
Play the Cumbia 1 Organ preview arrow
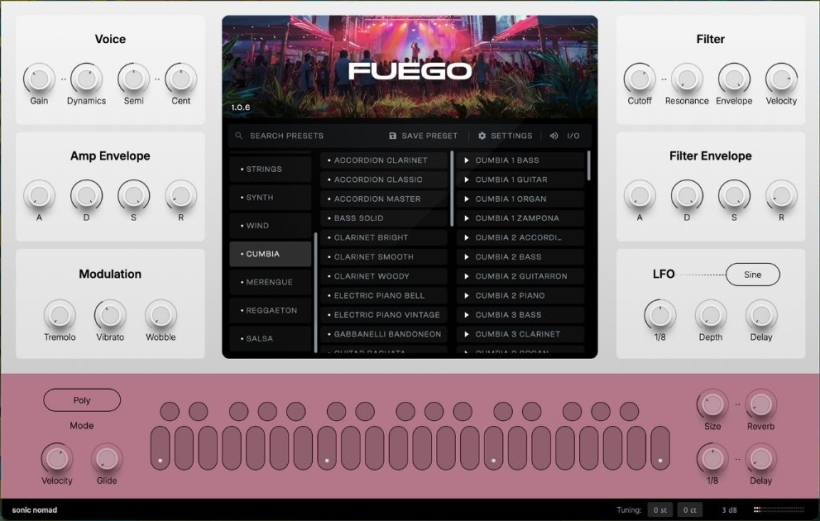pos(466,199)
